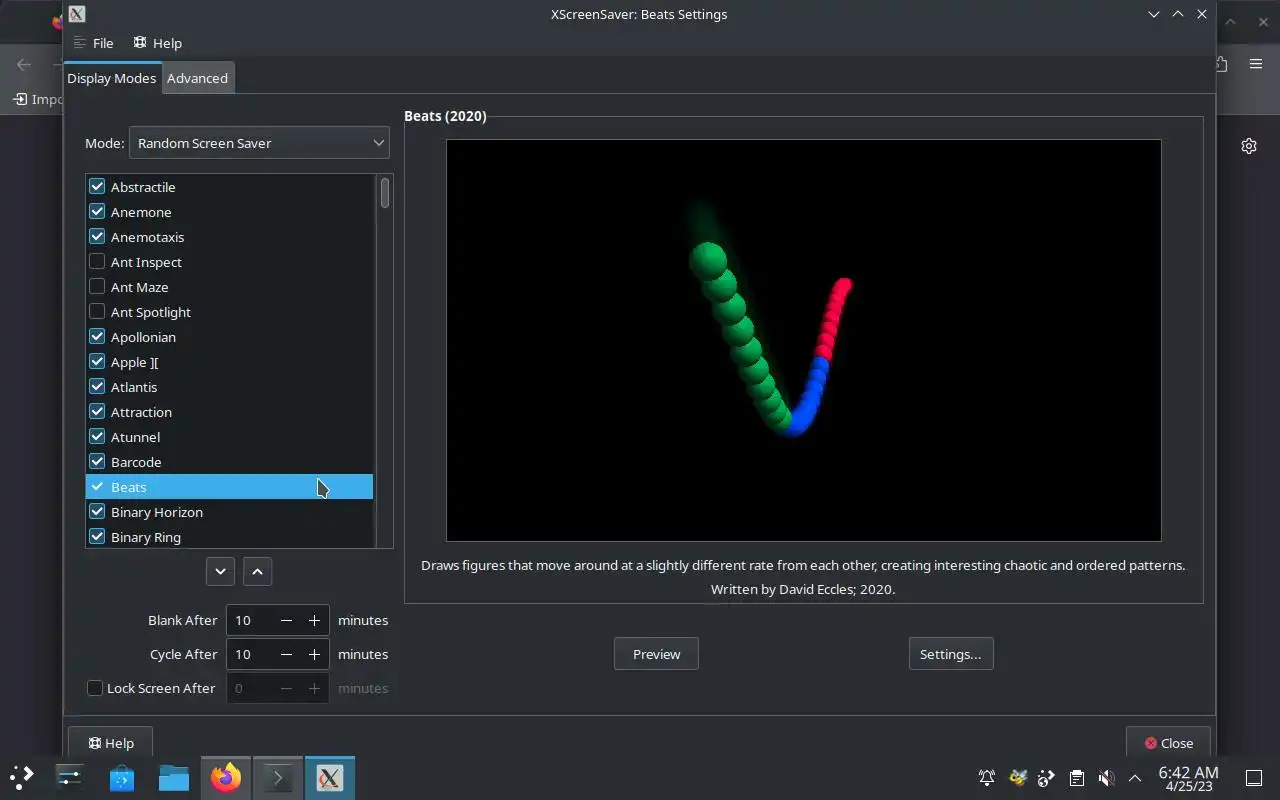Open the Dolphin file manager icon

(x=174, y=777)
